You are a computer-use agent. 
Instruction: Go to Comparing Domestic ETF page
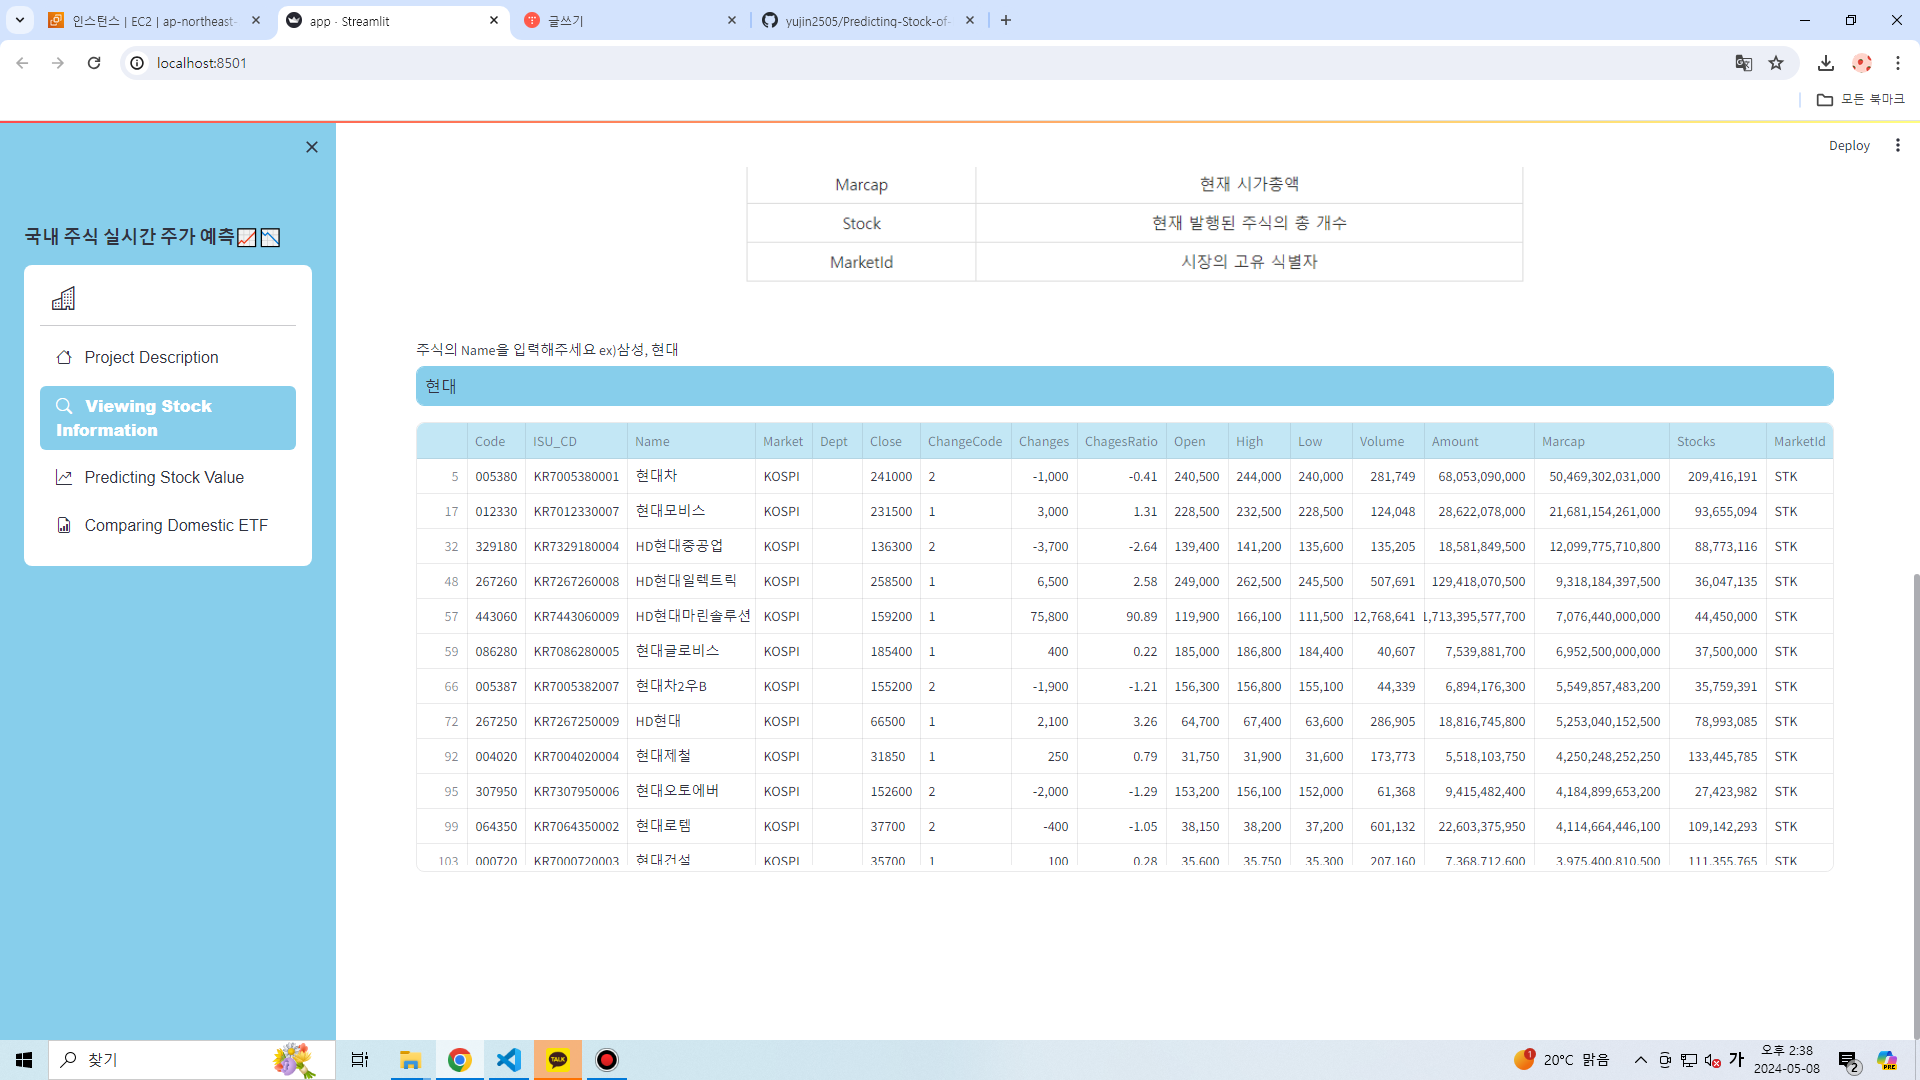[x=176, y=525]
